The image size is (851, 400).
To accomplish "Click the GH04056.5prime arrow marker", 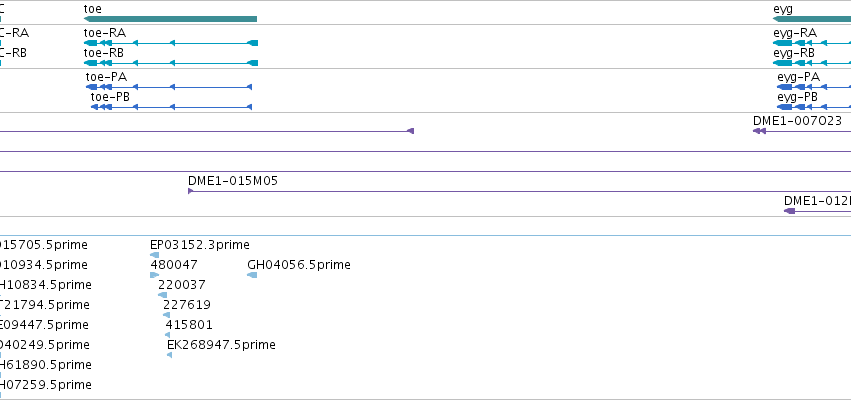I will click(252, 275).
